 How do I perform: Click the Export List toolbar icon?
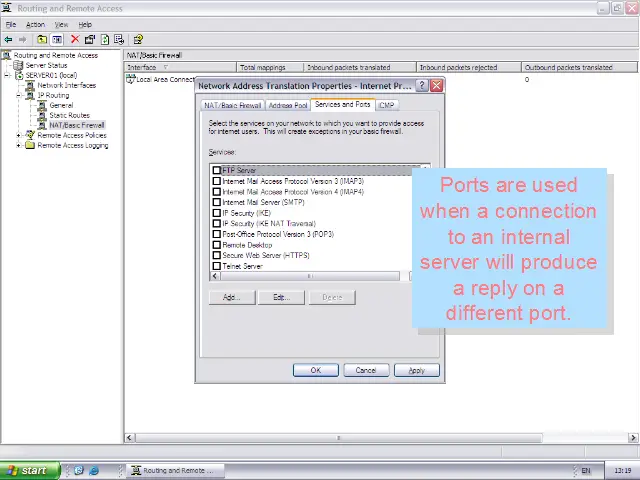(x=119, y=40)
